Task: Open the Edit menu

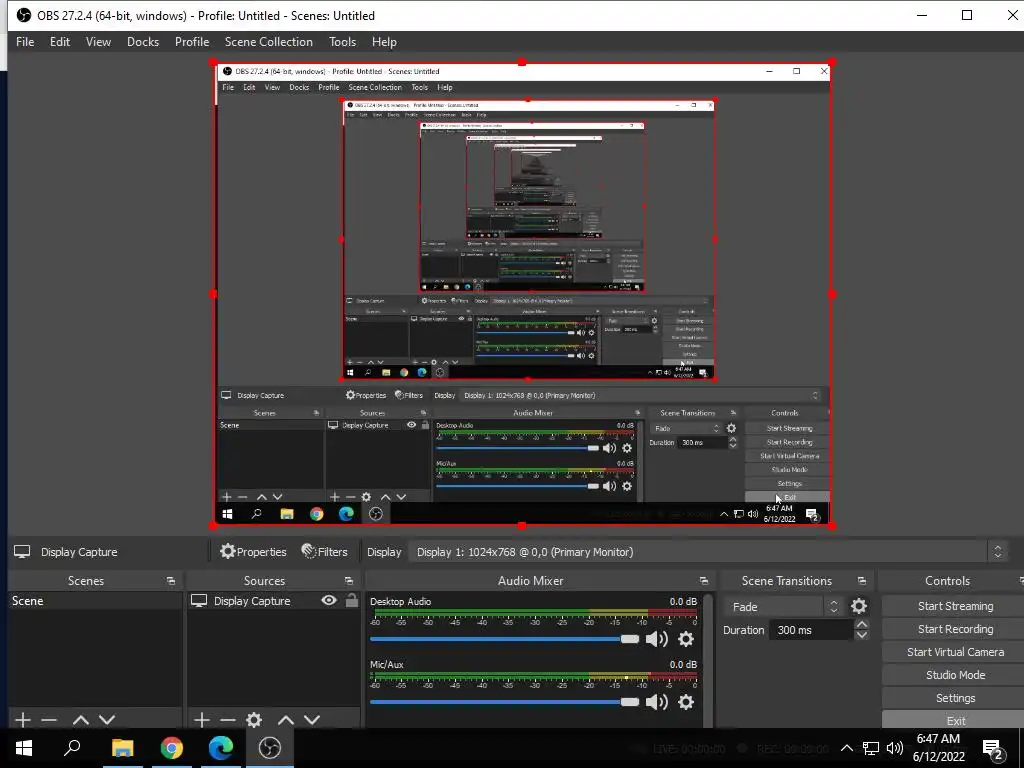Action: (59, 42)
